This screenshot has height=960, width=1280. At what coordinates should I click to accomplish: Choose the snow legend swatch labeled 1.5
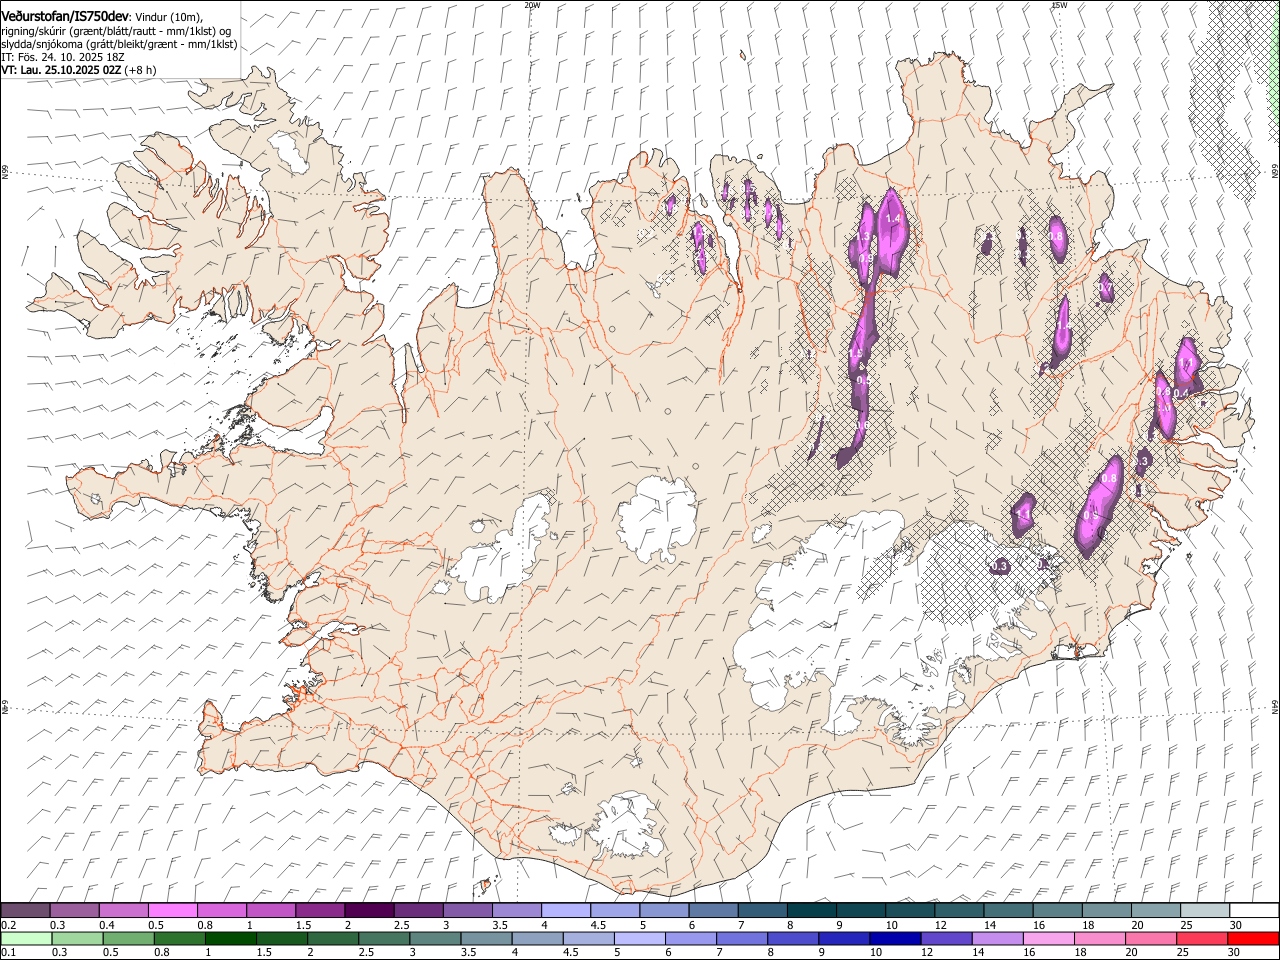(x=319, y=910)
